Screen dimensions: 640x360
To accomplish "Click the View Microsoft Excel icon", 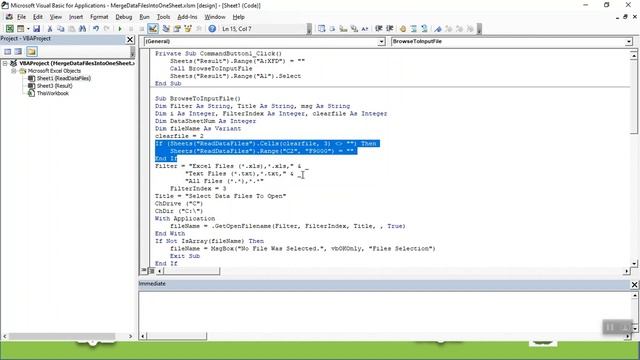I will 9,29.
